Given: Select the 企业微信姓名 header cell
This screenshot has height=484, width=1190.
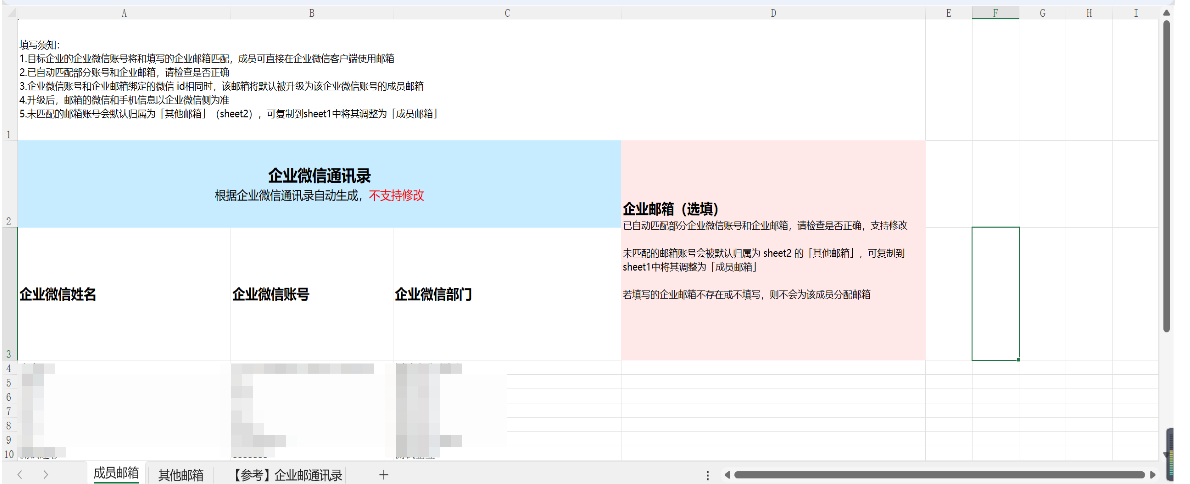Looking at the screenshot, I should pyautogui.click(x=124, y=294).
